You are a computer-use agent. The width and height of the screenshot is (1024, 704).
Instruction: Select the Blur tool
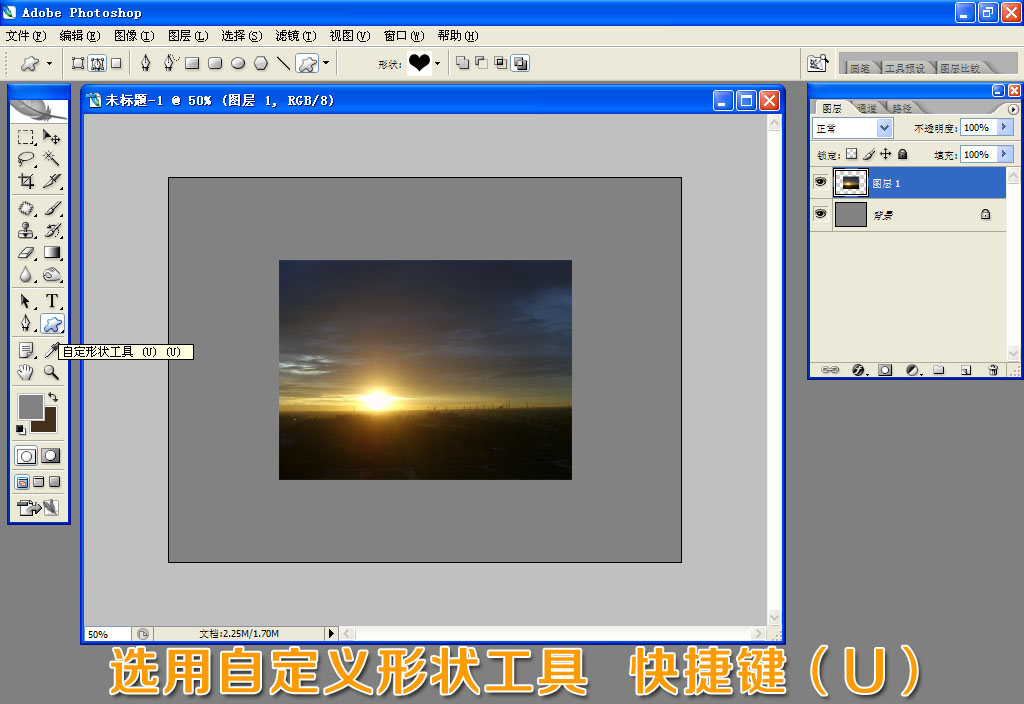[x=26, y=275]
